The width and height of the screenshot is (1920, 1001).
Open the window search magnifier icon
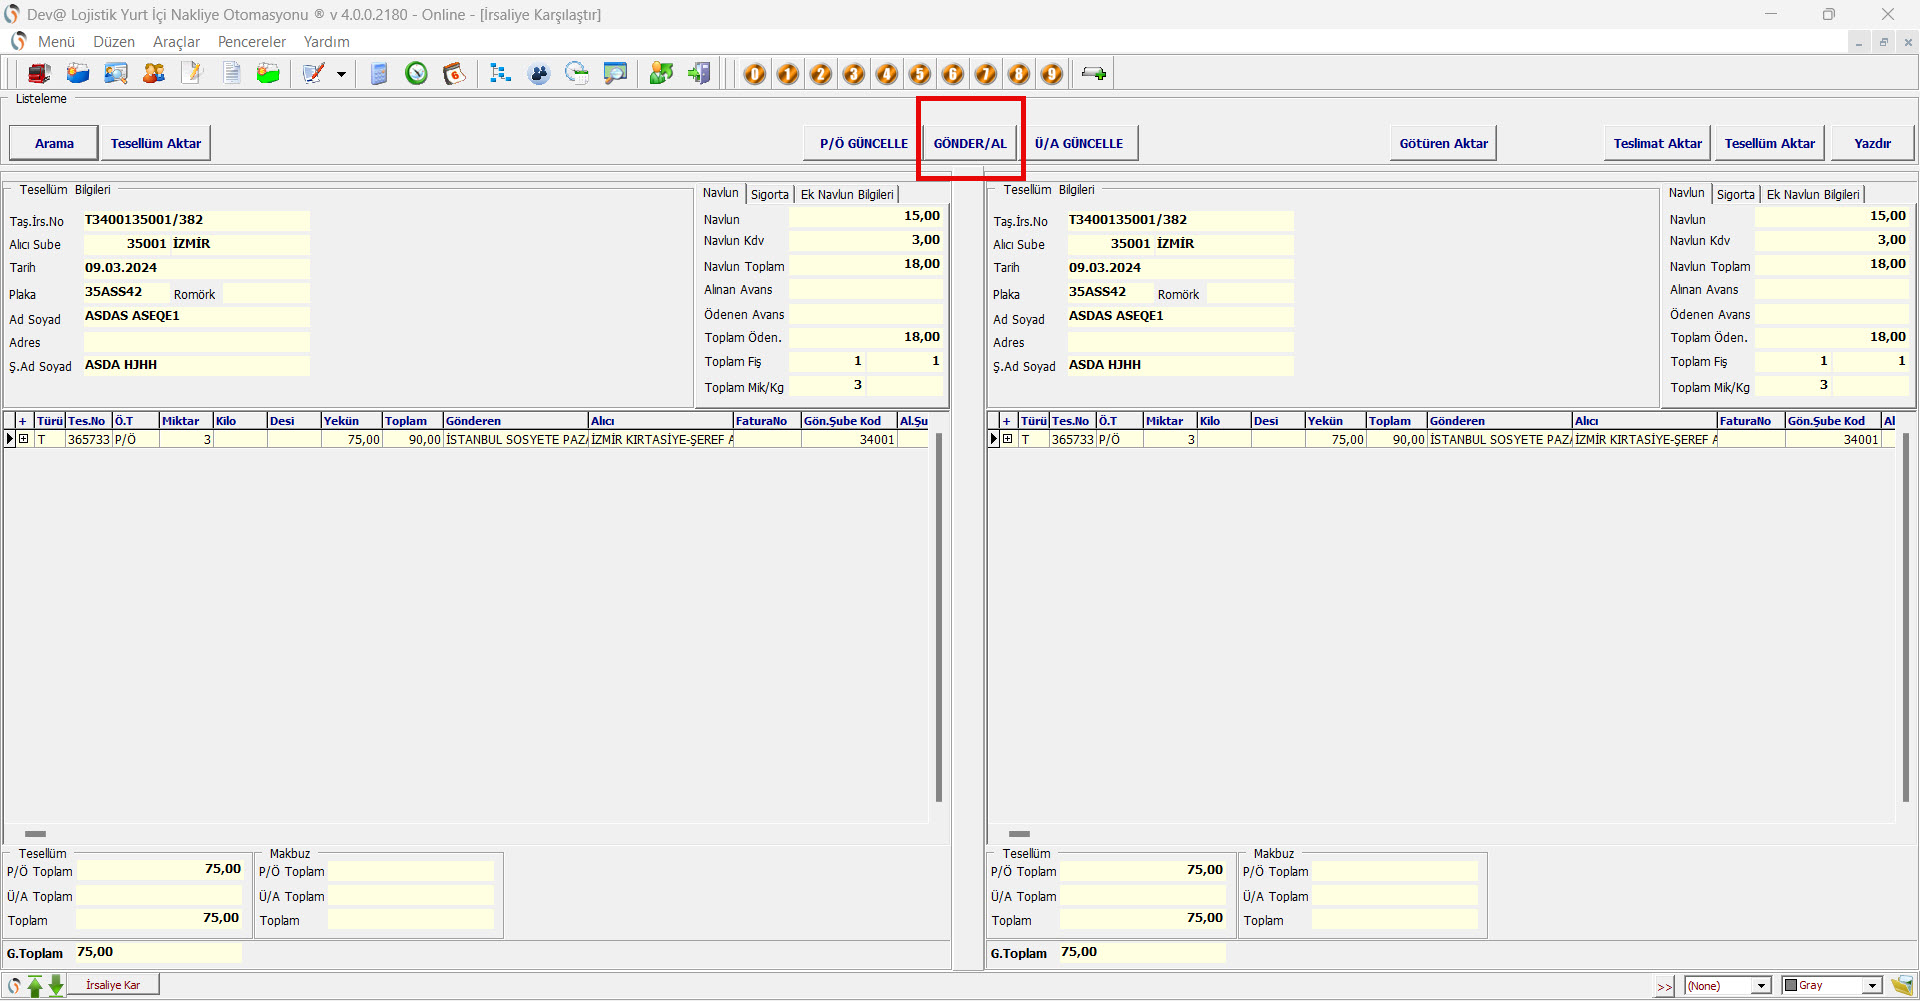point(615,73)
